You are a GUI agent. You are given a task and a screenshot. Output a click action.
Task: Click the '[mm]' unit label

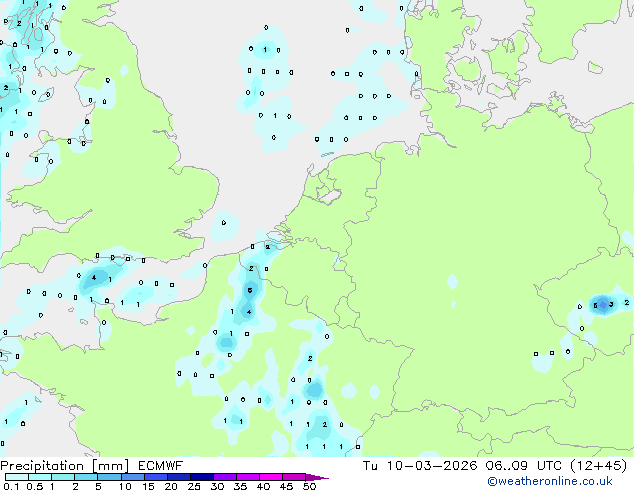110,466
